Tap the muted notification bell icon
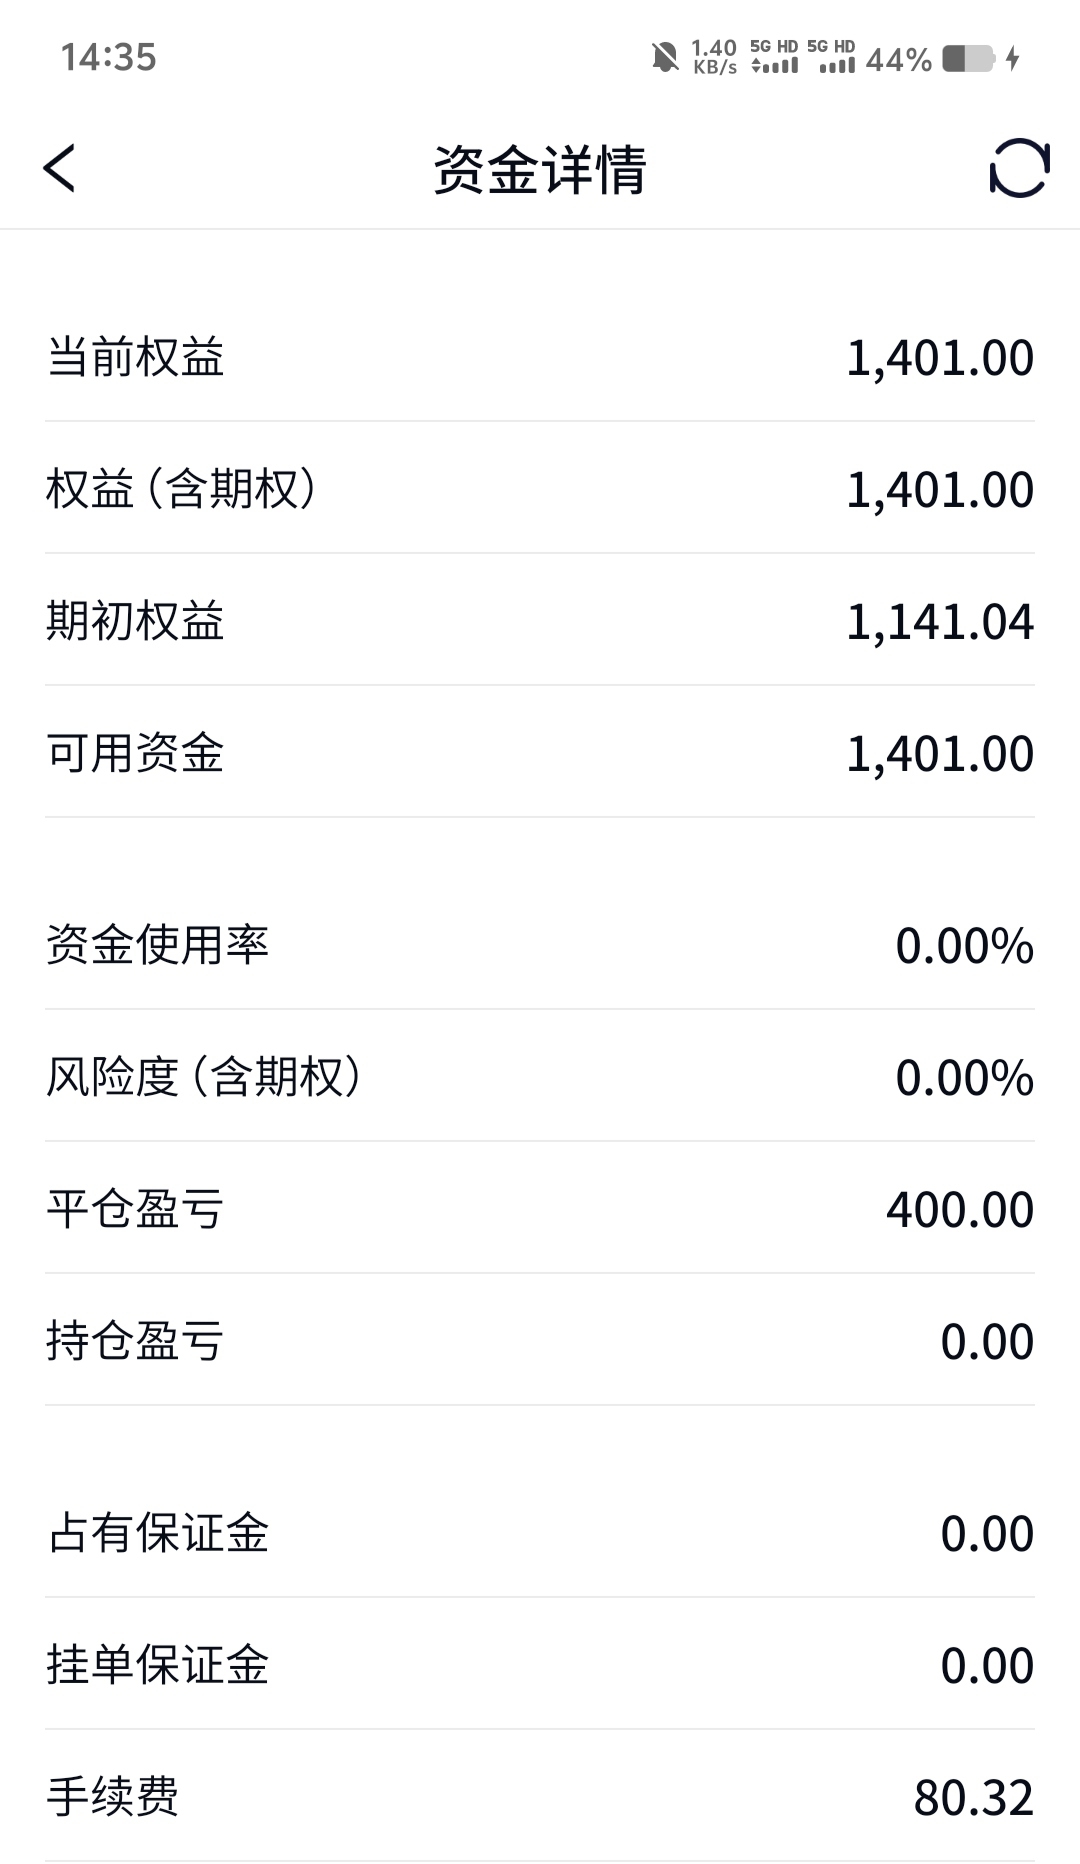Image resolution: width=1080 pixels, height=1864 pixels. click(x=665, y=58)
